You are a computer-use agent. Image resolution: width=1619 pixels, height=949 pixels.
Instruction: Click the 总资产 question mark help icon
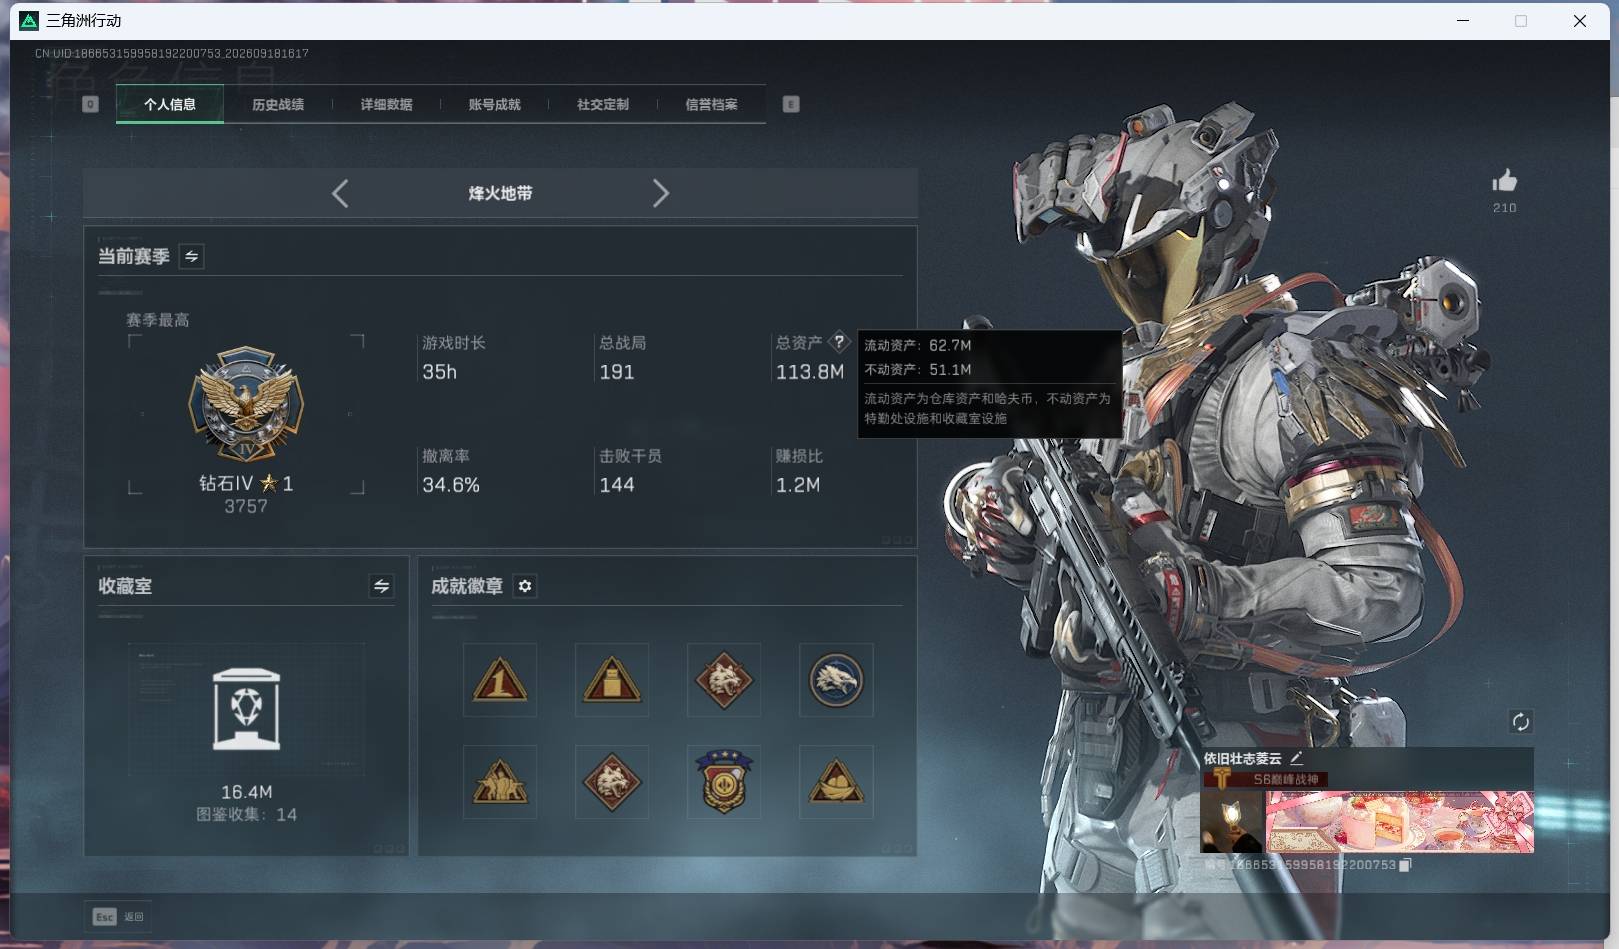coord(839,342)
